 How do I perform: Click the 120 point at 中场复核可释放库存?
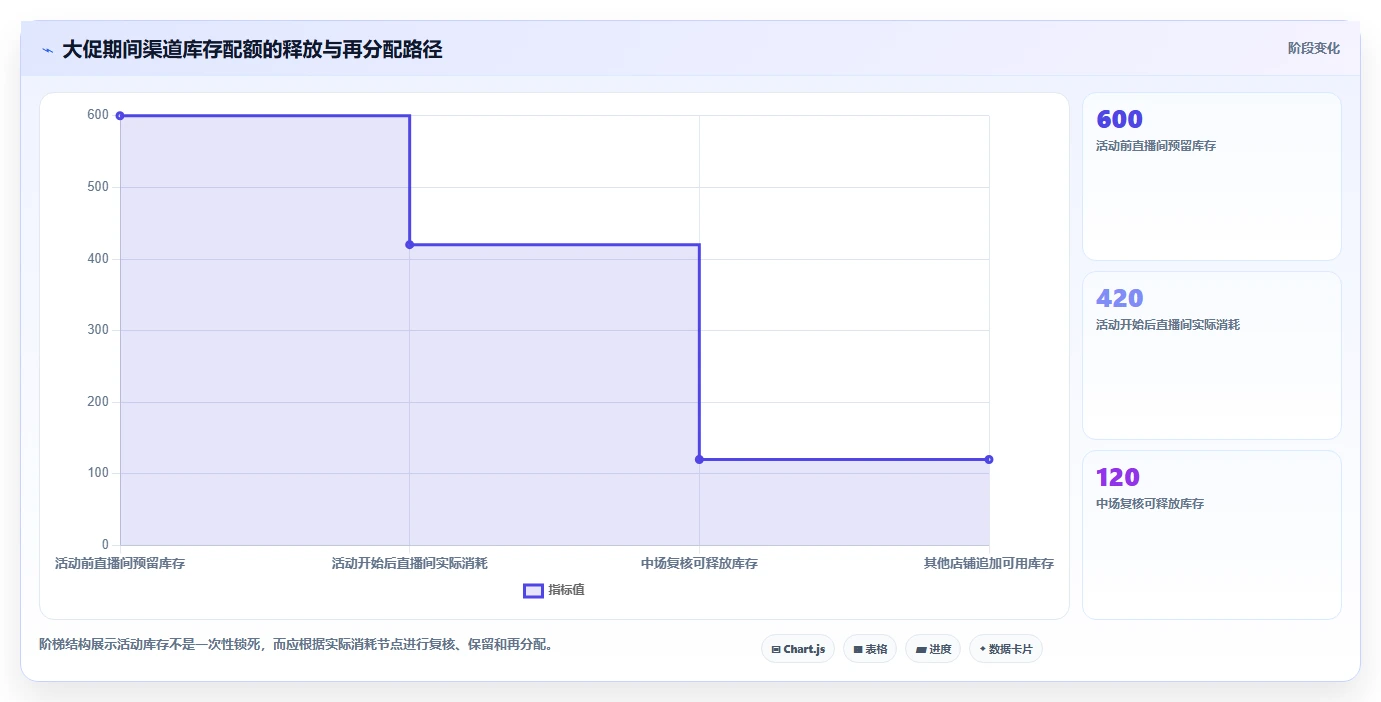(x=699, y=460)
